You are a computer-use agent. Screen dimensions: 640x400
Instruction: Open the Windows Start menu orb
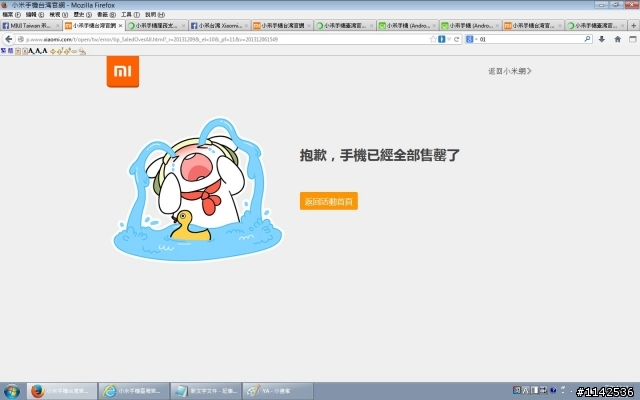(x=12, y=391)
